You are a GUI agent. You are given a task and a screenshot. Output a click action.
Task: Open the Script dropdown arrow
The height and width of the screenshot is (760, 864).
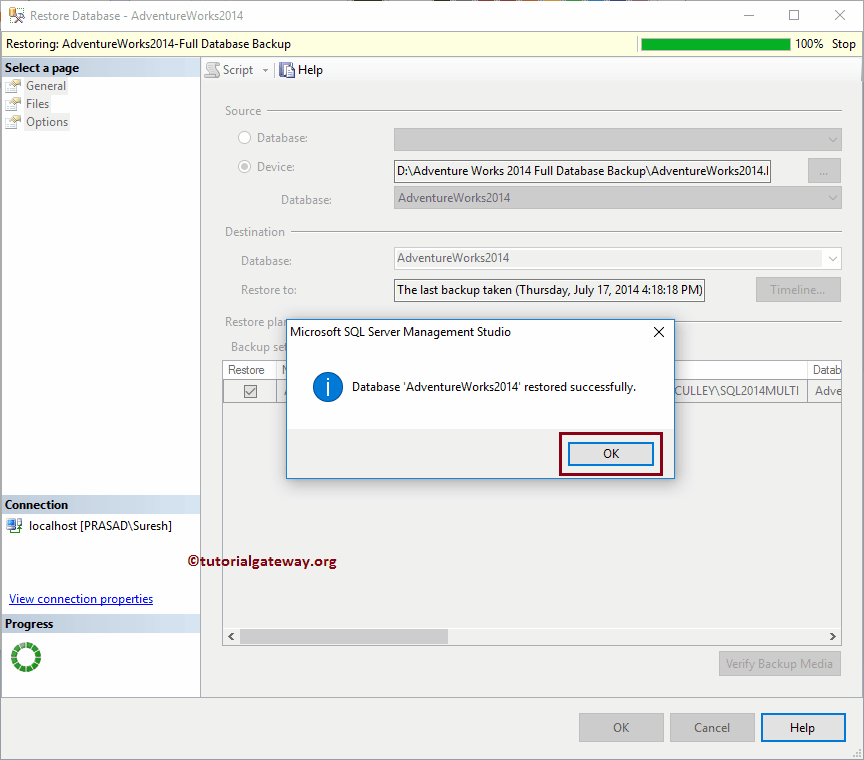click(265, 71)
